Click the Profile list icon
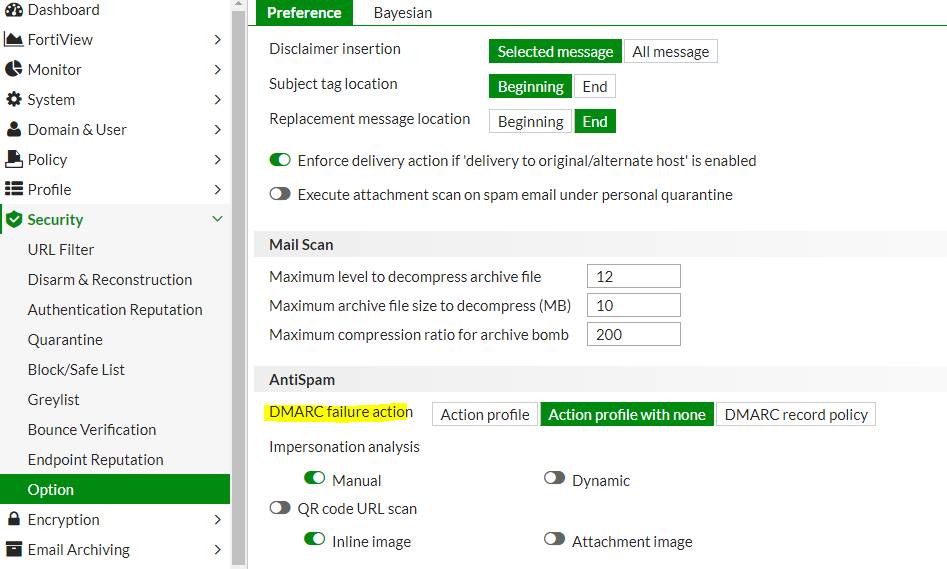 (x=14, y=190)
